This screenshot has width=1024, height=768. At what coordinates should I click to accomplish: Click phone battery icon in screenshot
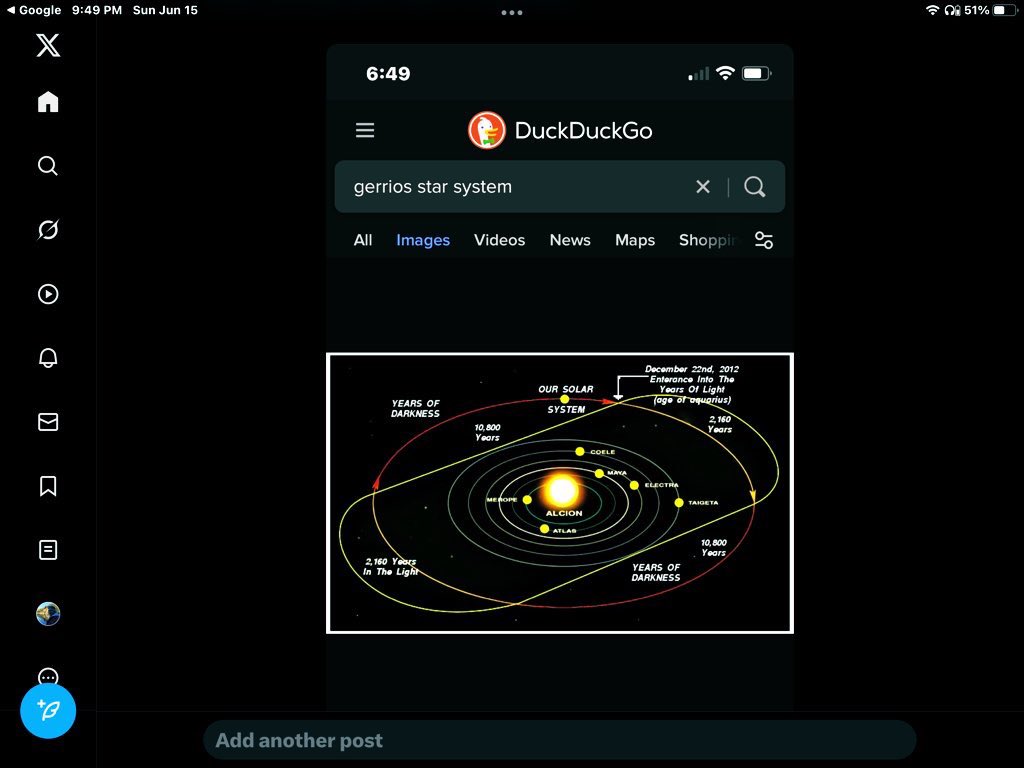756,73
